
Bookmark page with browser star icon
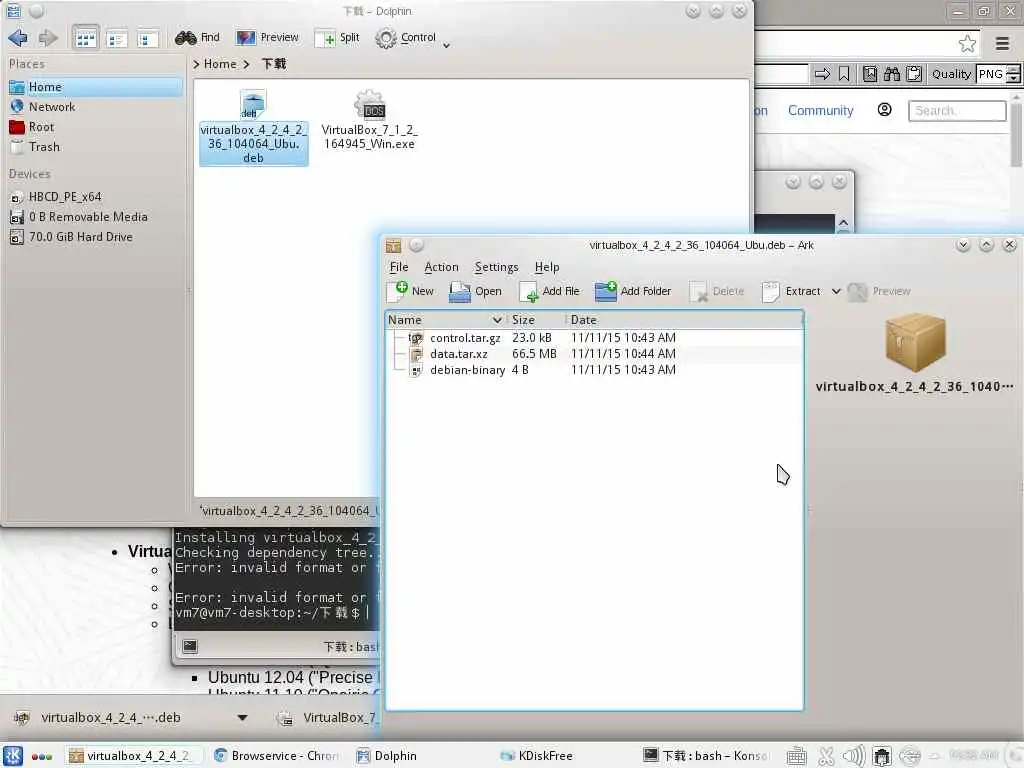pyautogui.click(x=967, y=44)
